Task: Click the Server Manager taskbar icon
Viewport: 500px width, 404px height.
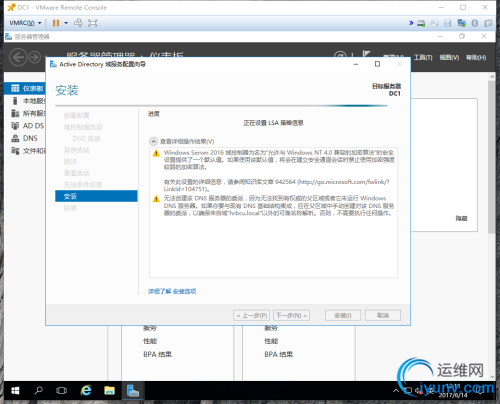Action: (133, 390)
